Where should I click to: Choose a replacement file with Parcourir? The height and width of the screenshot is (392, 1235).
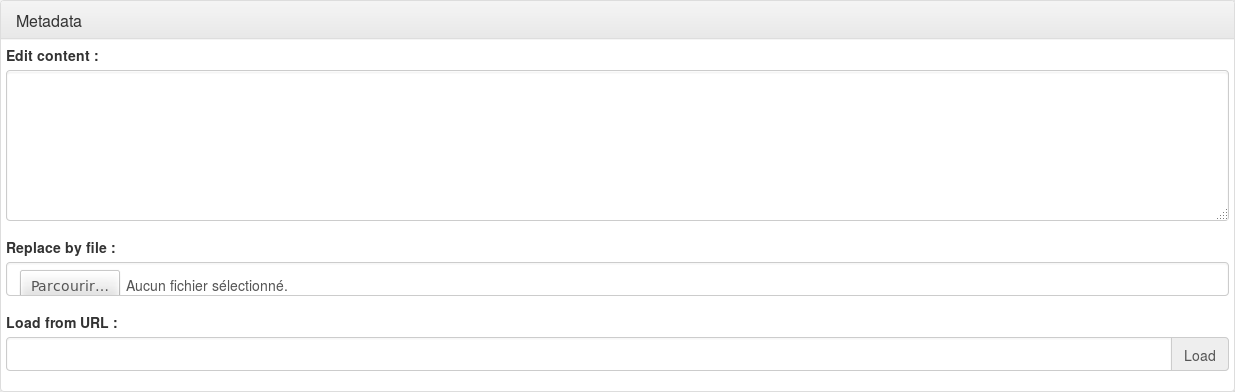pos(70,286)
